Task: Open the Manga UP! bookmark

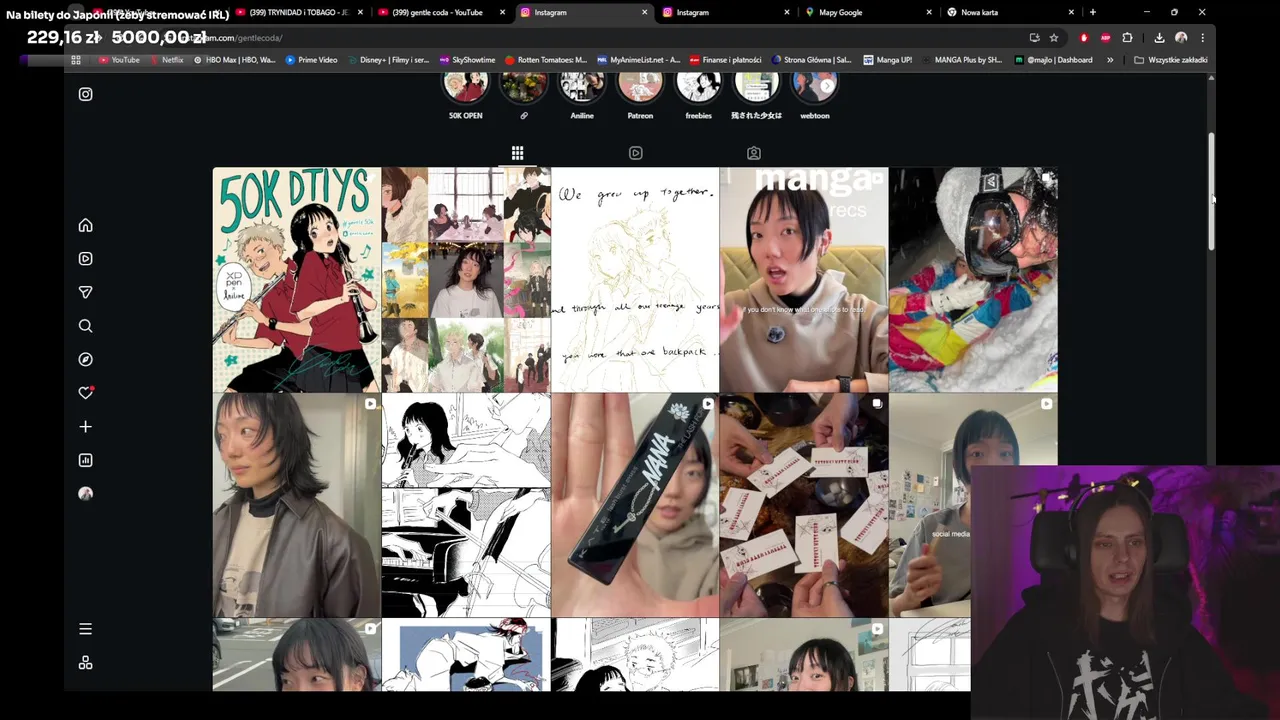Action: pyautogui.click(x=888, y=60)
